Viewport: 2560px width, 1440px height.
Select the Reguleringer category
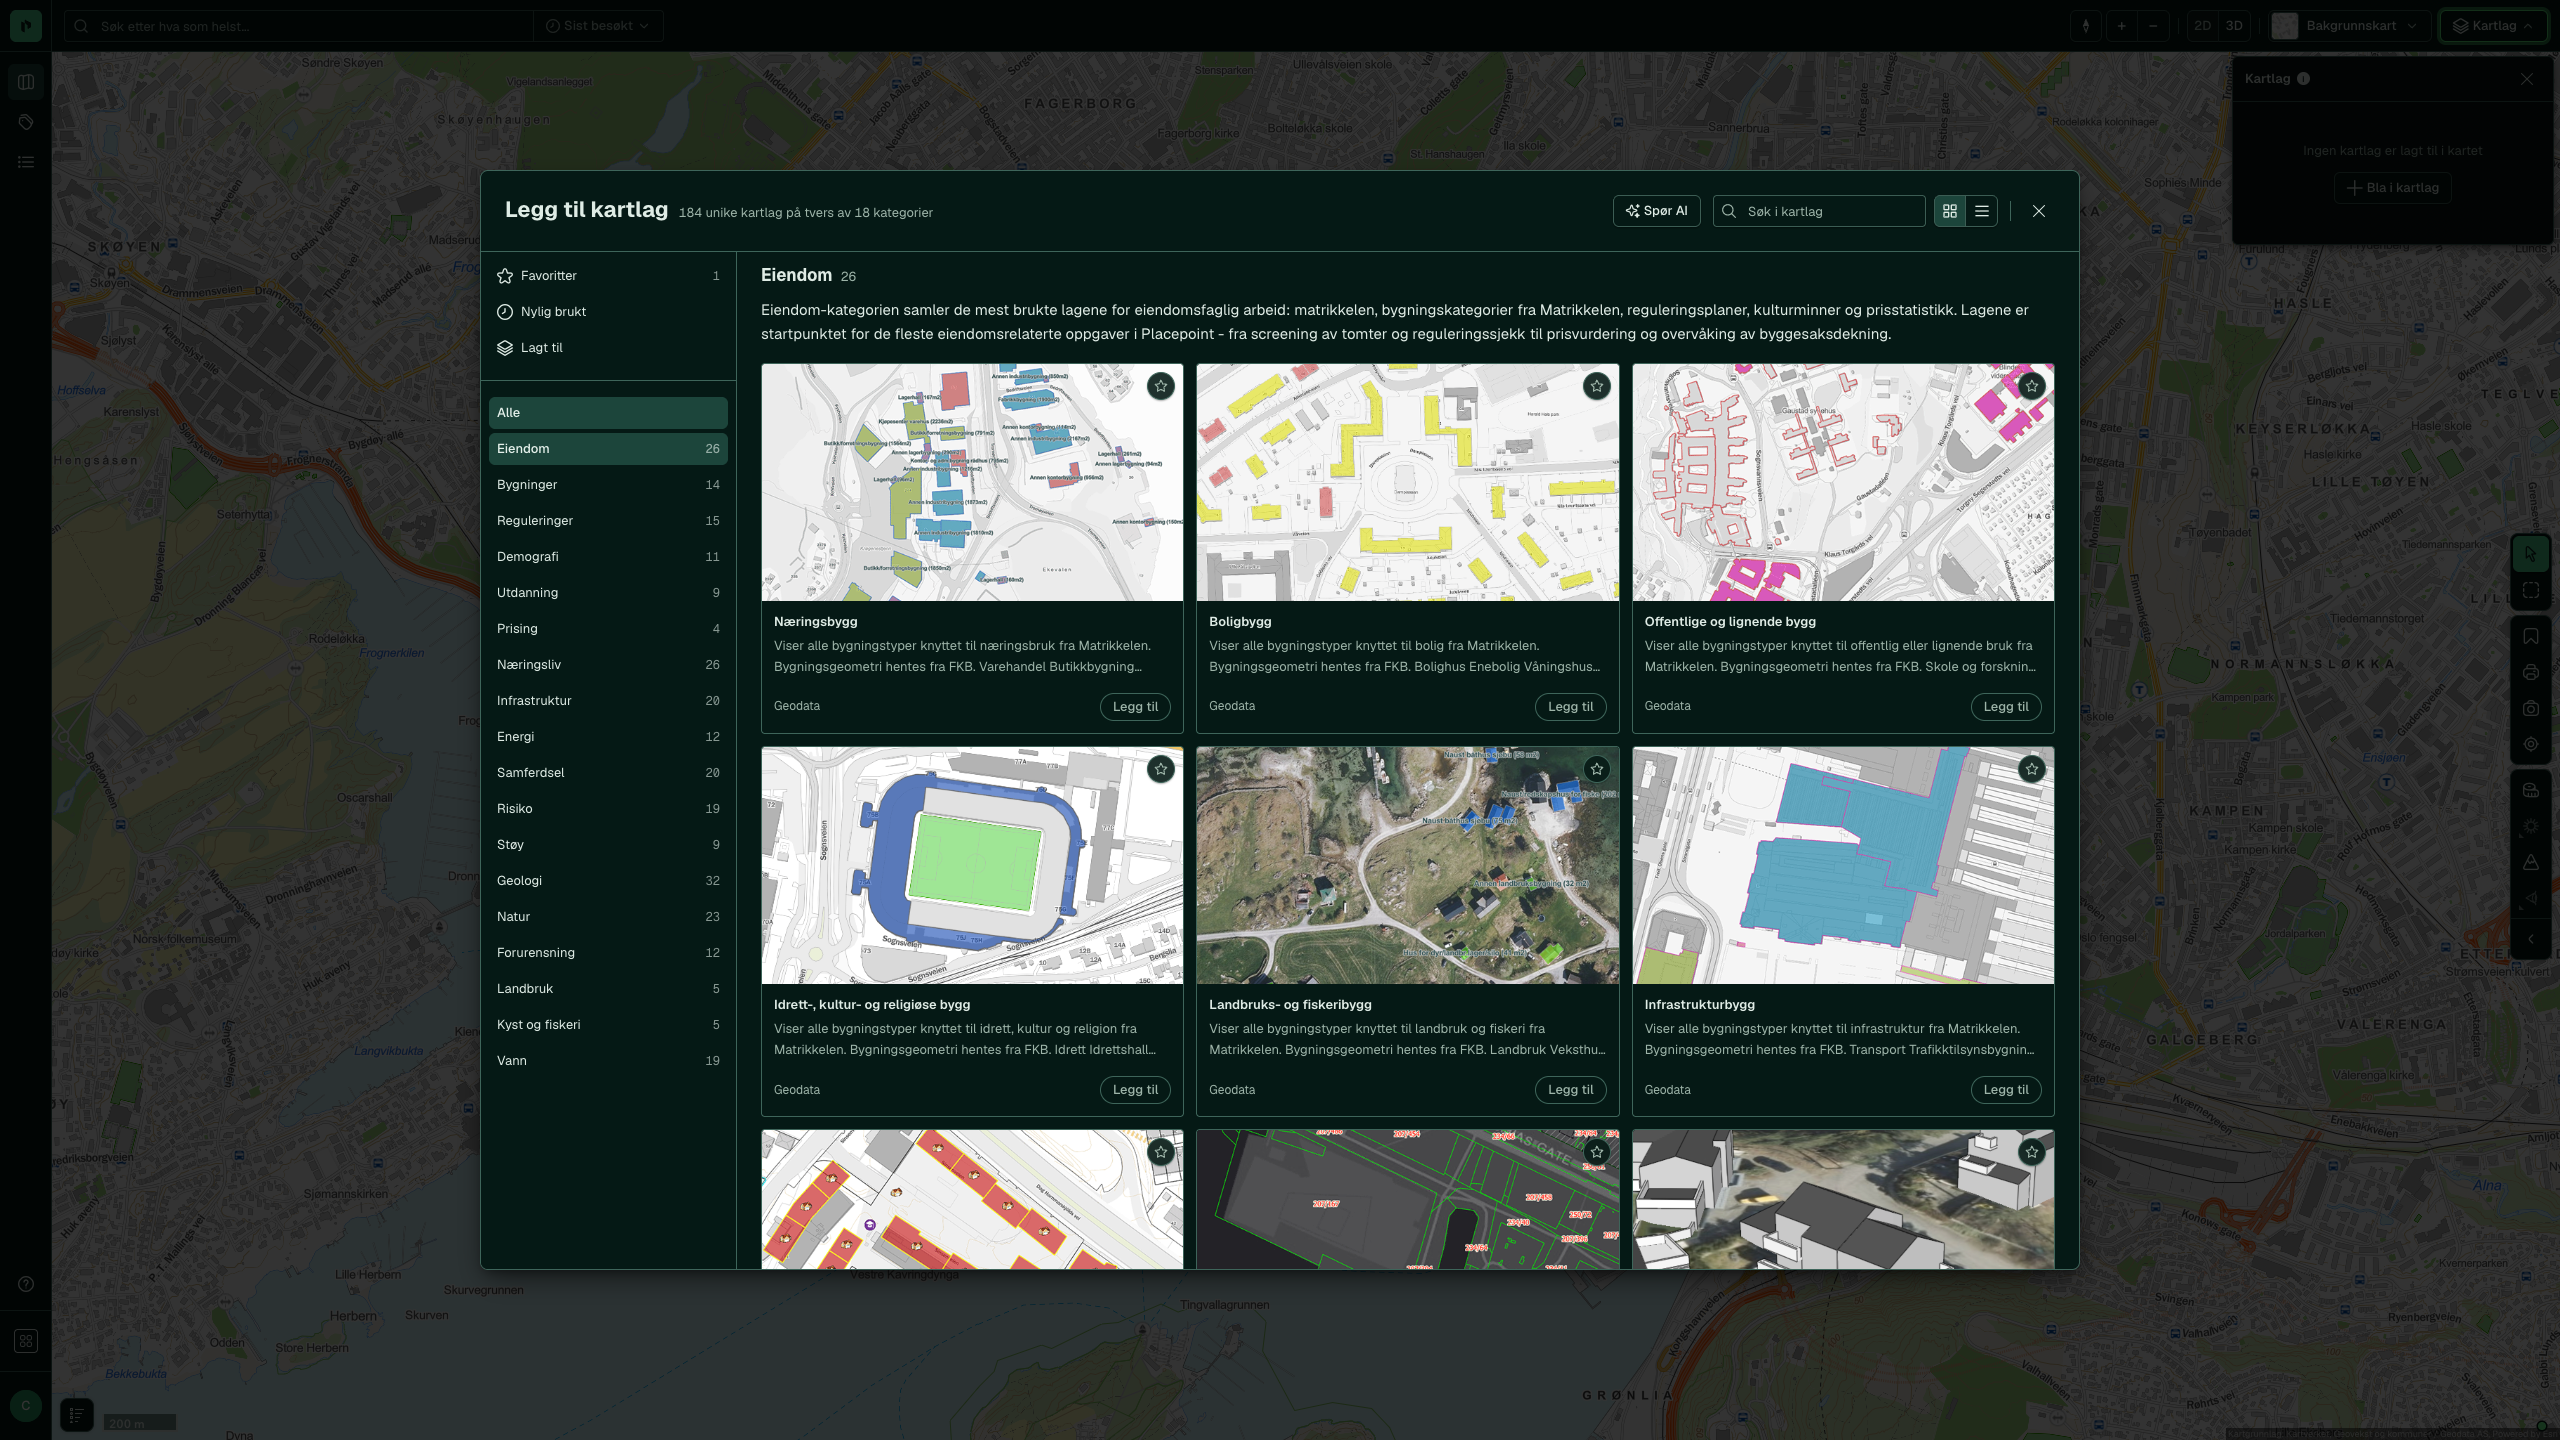[x=608, y=521]
